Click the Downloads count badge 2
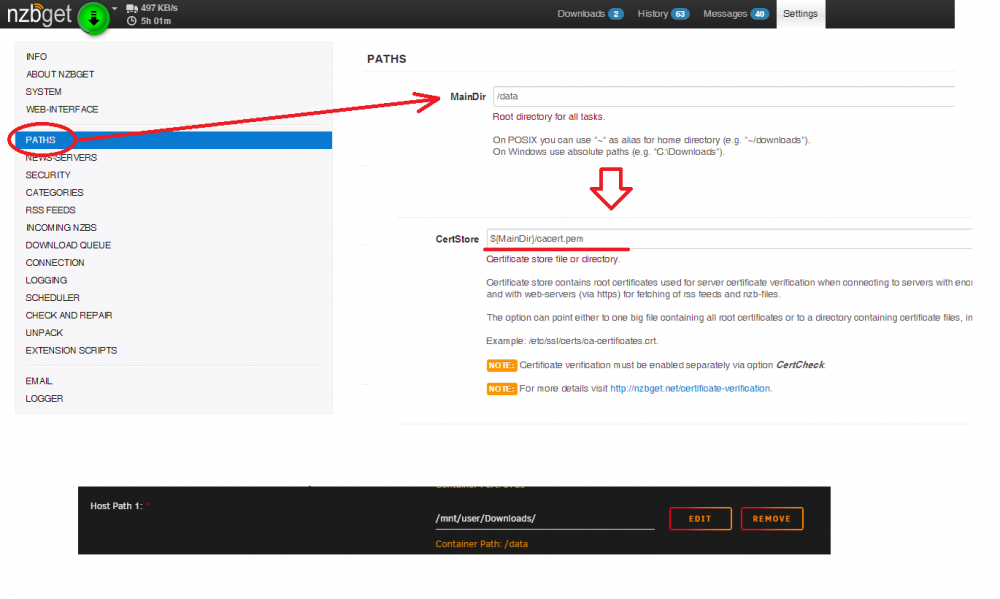 coord(615,14)
